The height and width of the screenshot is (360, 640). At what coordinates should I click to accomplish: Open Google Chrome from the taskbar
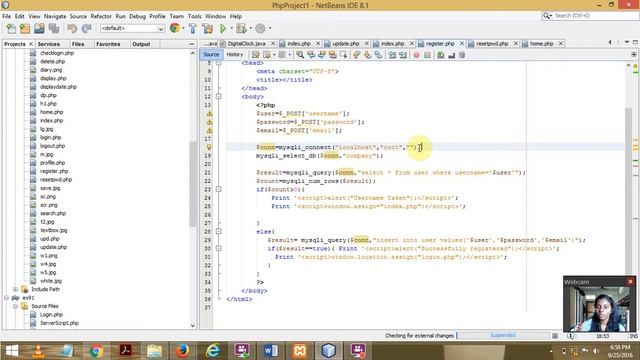click(96, 351)
